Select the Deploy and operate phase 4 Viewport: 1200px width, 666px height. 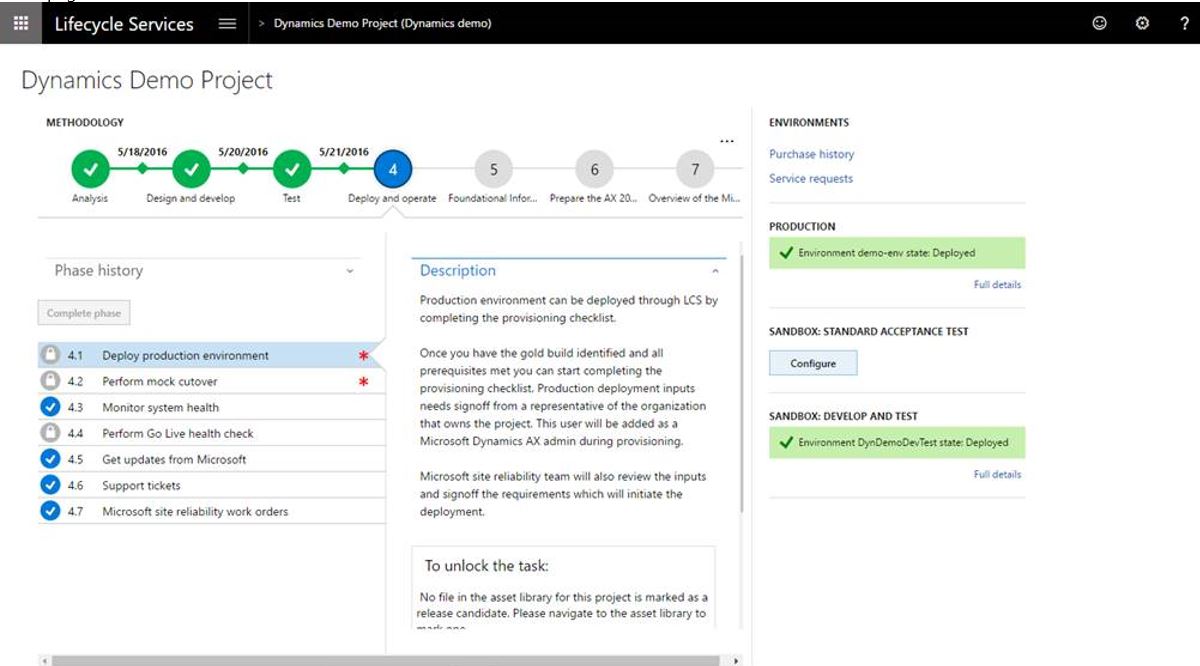point(392,170)
